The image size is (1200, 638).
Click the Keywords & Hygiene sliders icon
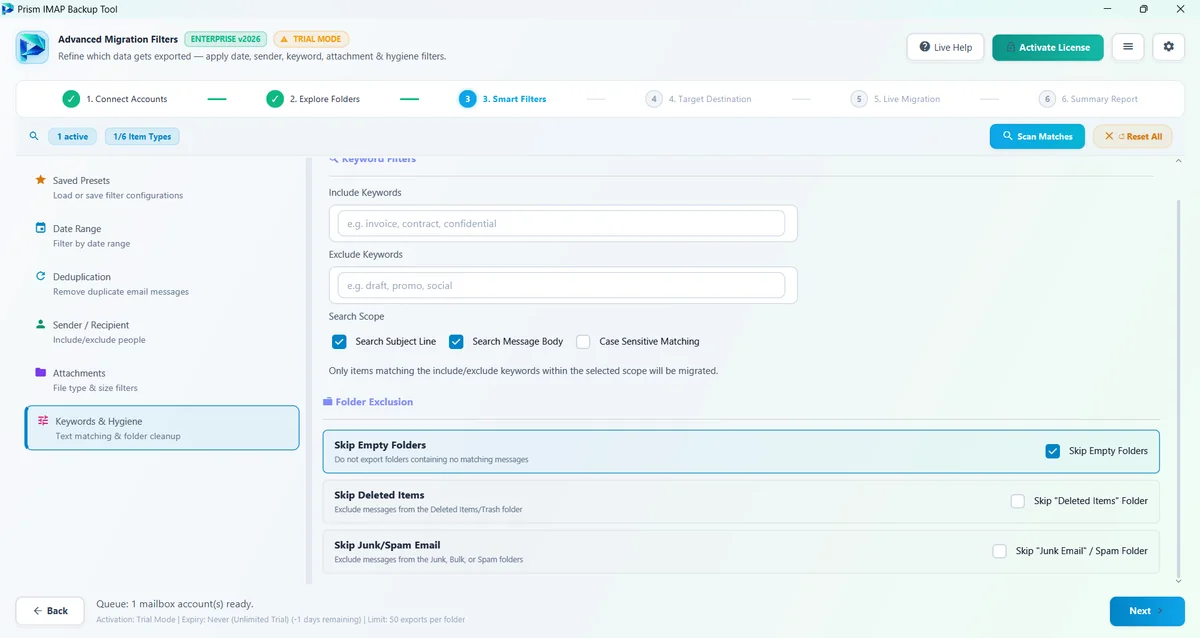(43, 421)
